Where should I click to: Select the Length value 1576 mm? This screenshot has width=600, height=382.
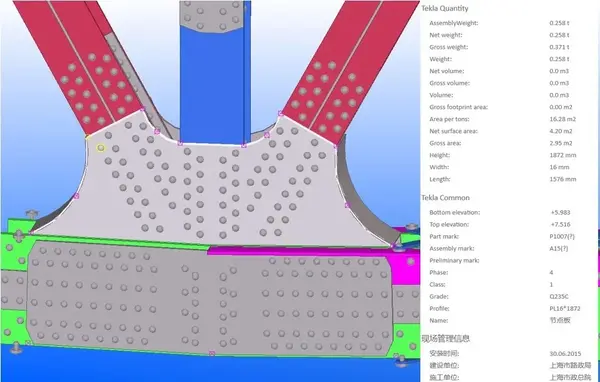[x=562, y=179]
